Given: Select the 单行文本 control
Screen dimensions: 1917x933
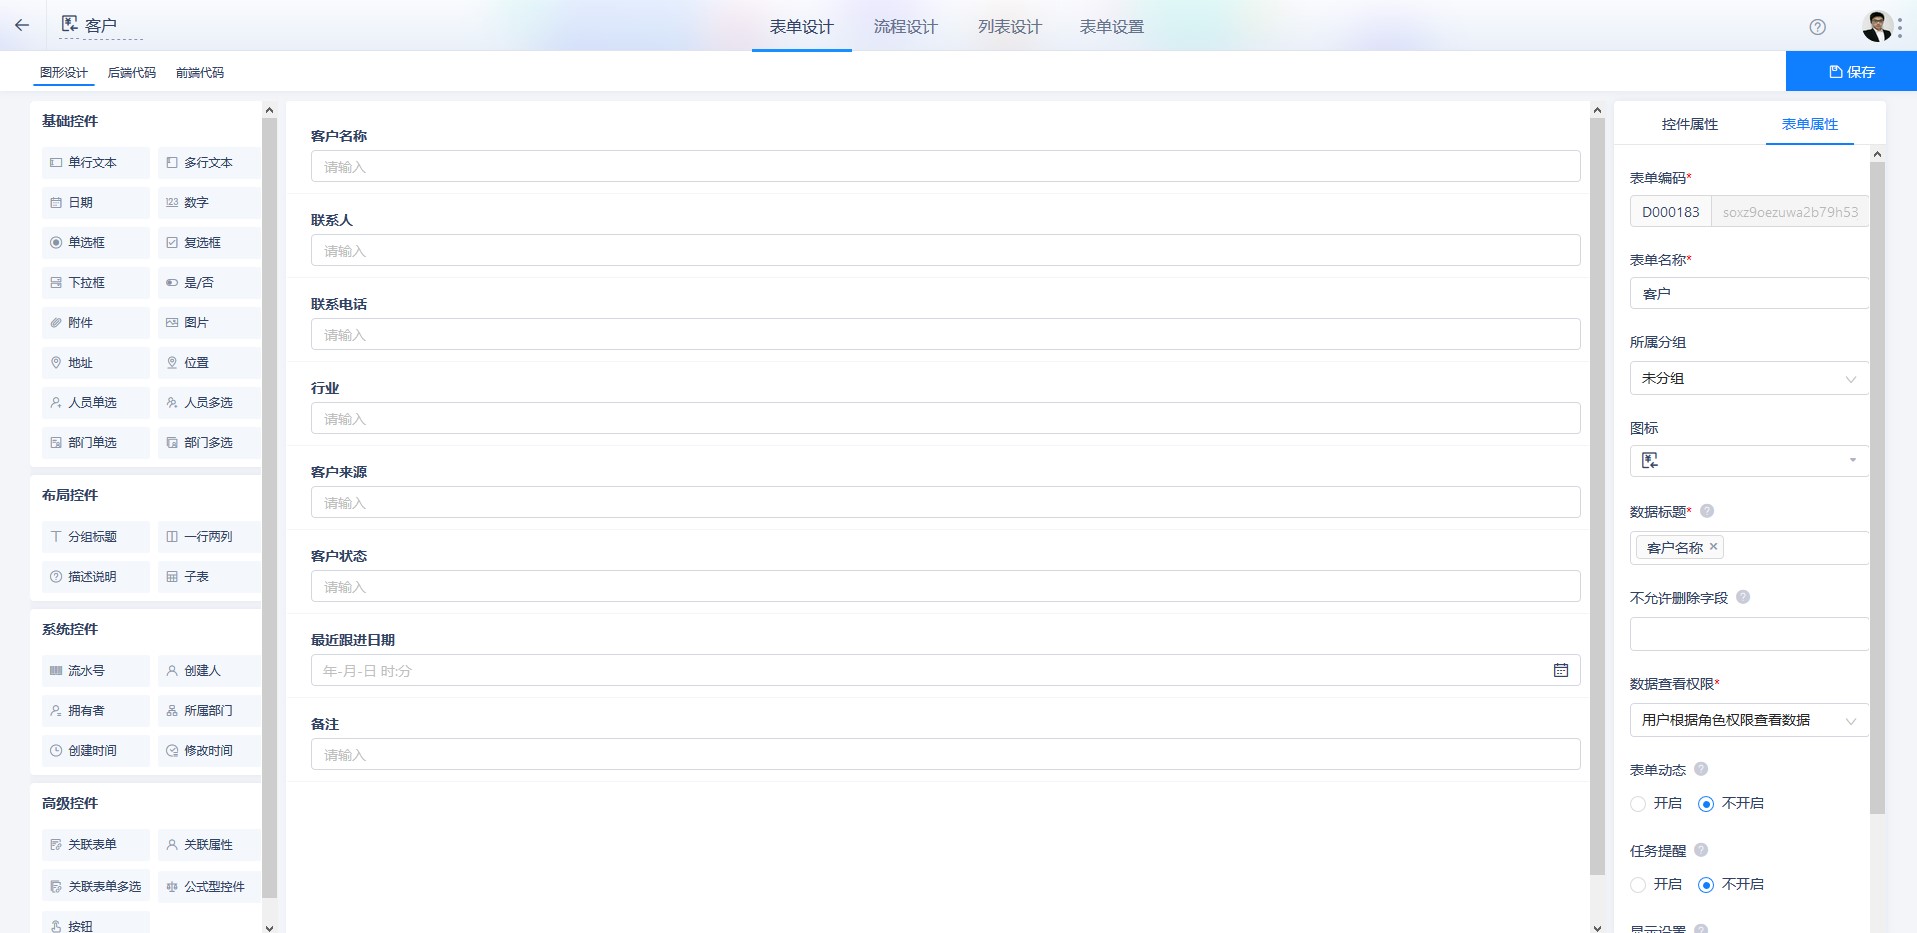Looking at the screenshot, I should tap(96, 162).
